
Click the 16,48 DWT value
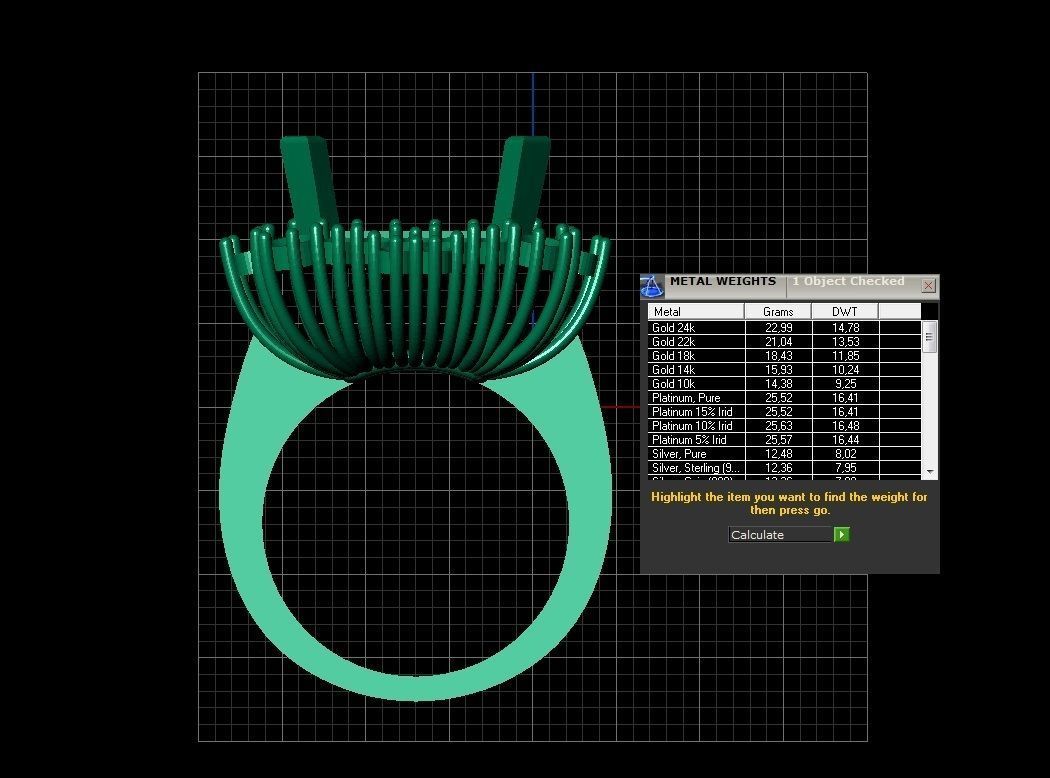[x=846, y=426]
